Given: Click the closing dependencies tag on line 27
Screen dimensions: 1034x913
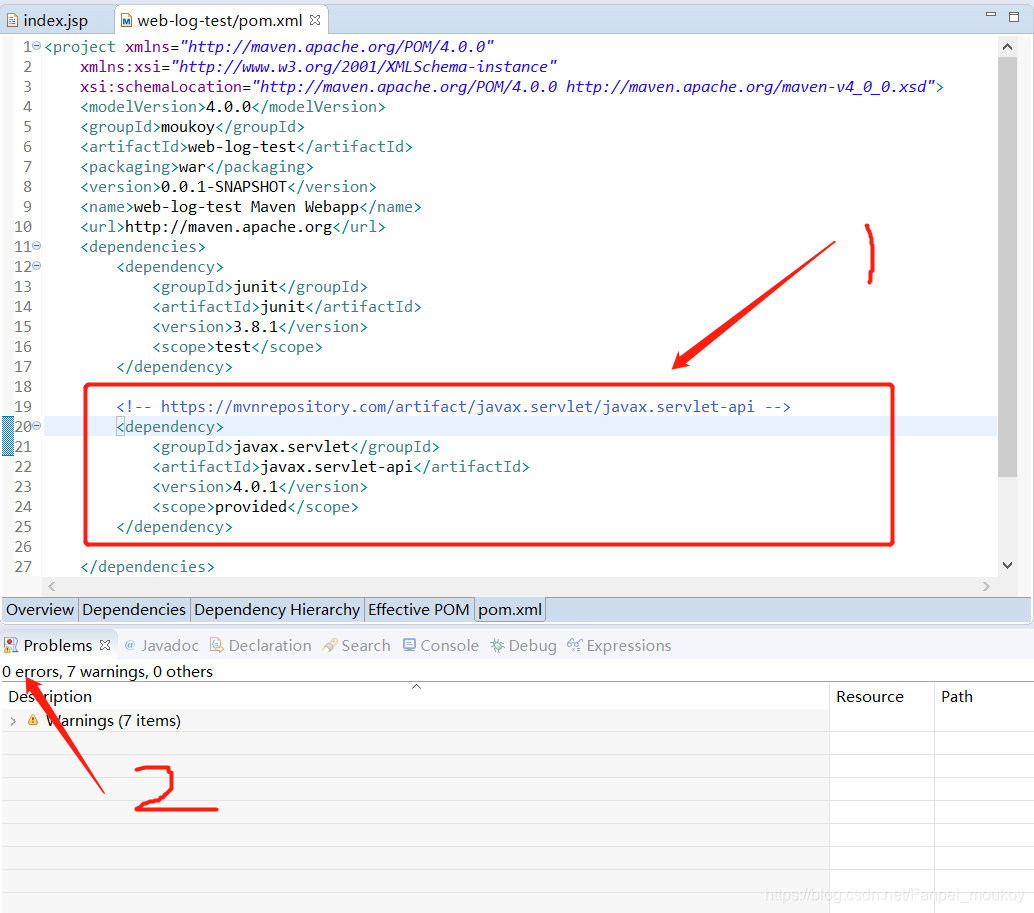Looking at the screenshot, I should 148,566.
